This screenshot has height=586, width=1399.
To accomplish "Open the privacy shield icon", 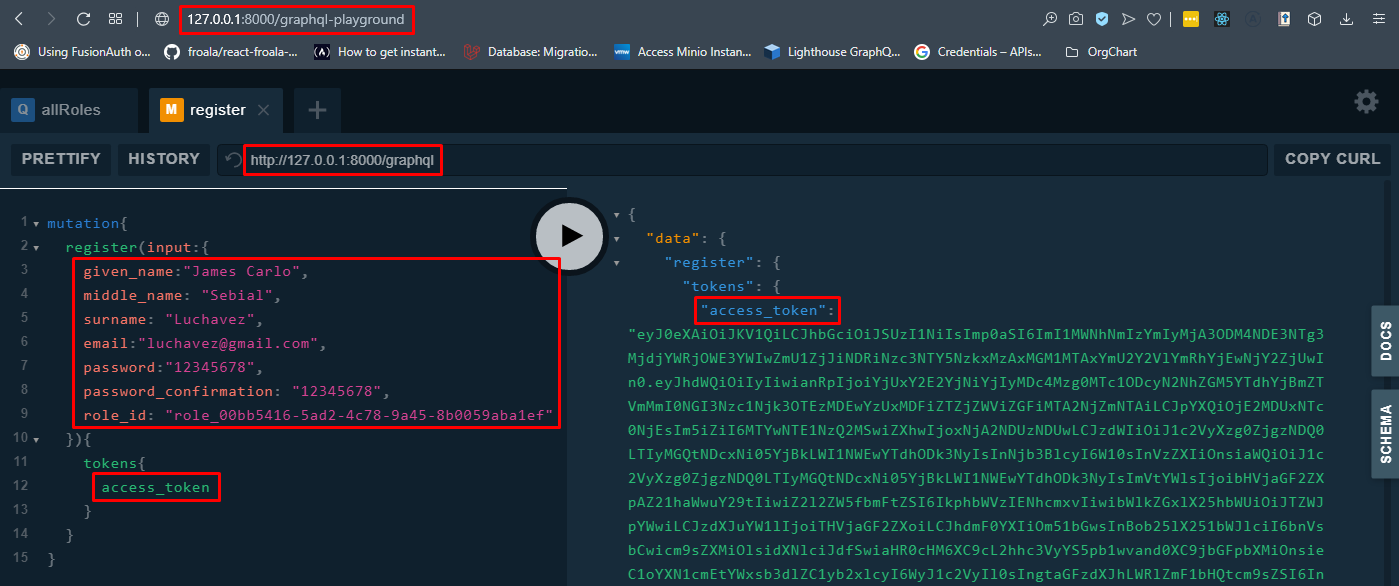I will pyautogui.click(x=1102, y=19).
